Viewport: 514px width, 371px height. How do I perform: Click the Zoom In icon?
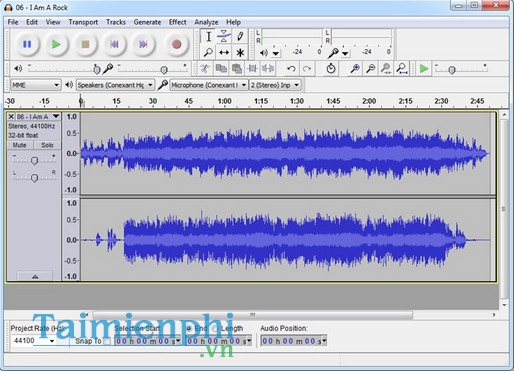355,69
